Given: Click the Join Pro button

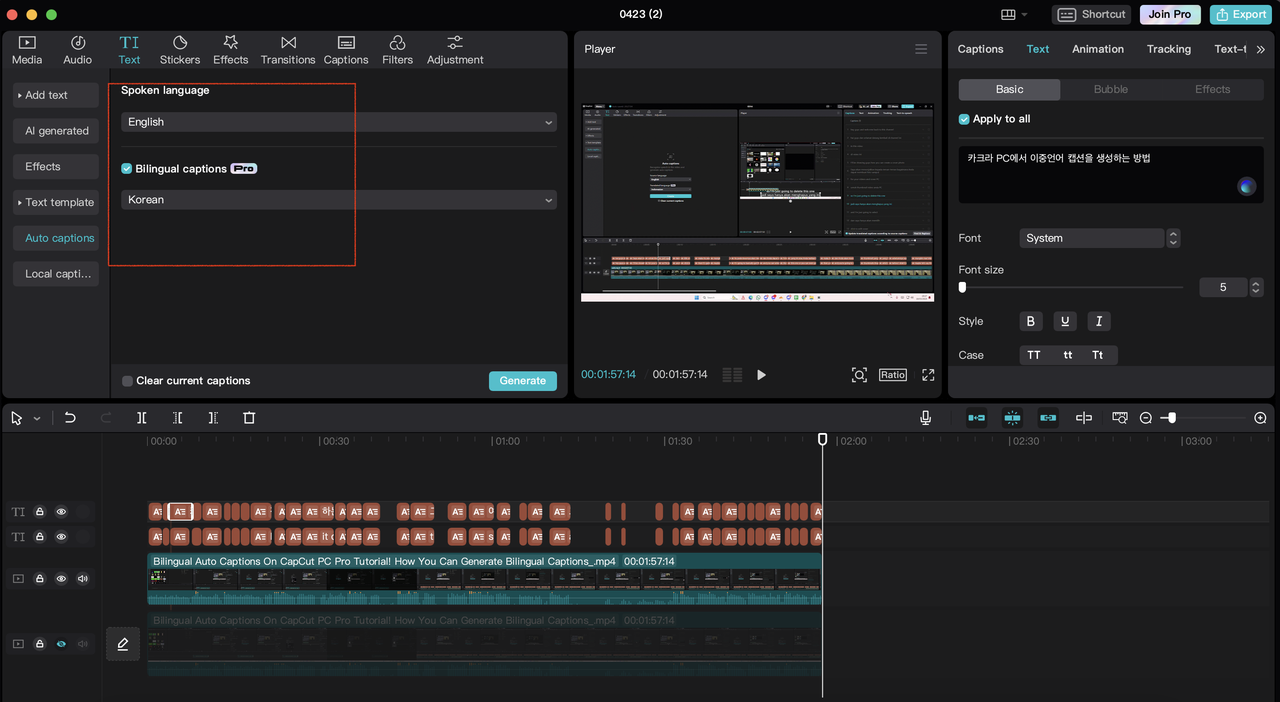Looking at the screenshot, I should 1170,14.
